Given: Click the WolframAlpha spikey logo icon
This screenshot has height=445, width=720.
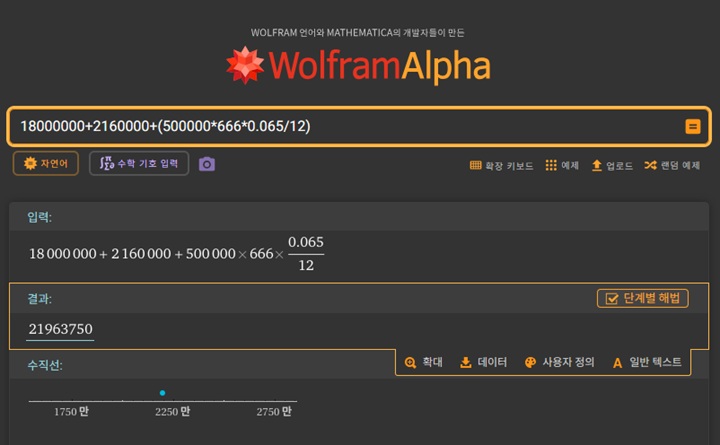Looking at the screenshot, I should (245, 65).
